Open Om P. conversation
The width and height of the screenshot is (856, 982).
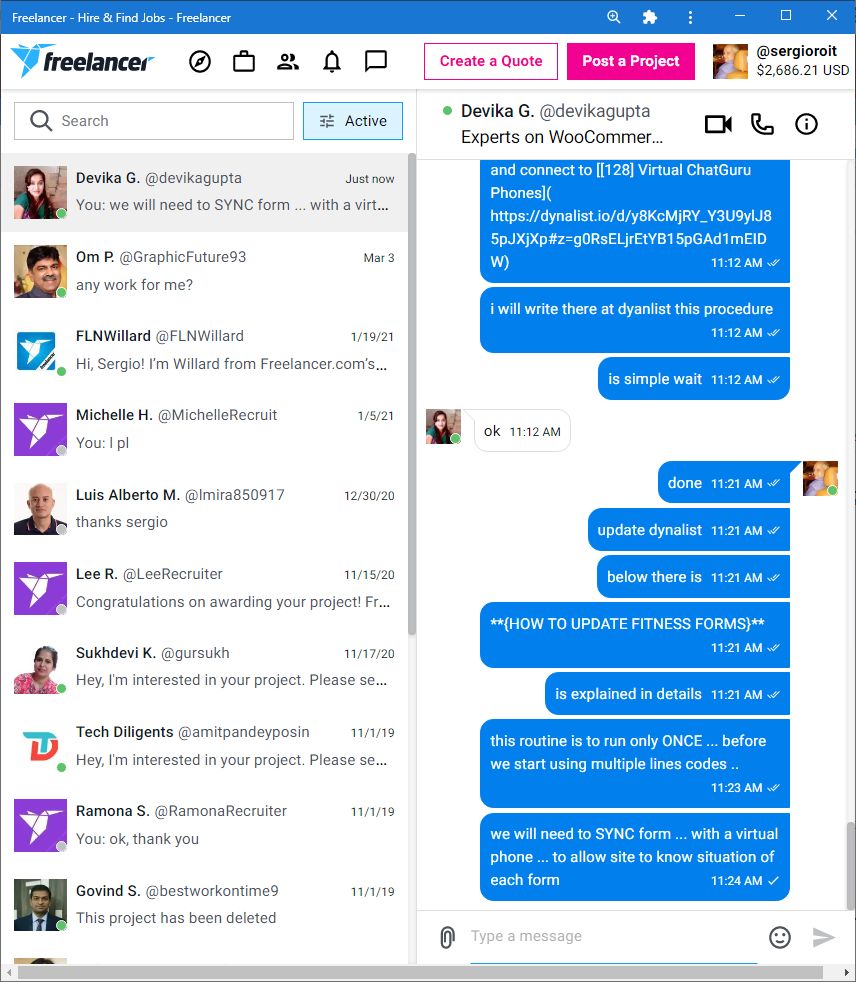coord(204,271)
